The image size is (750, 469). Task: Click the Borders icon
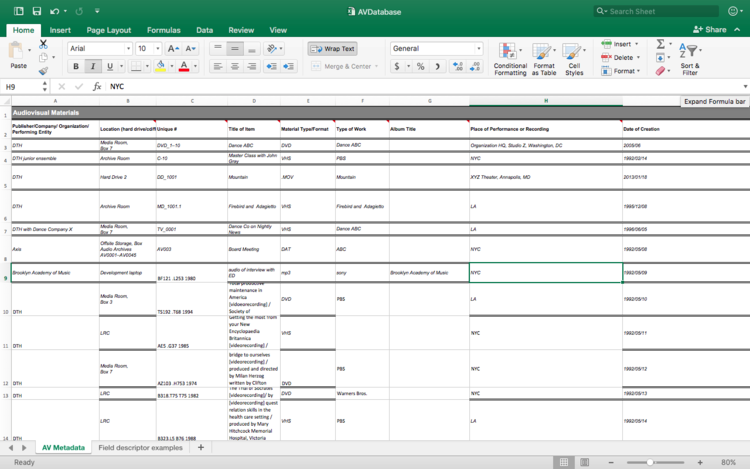(x=136, y=66)
